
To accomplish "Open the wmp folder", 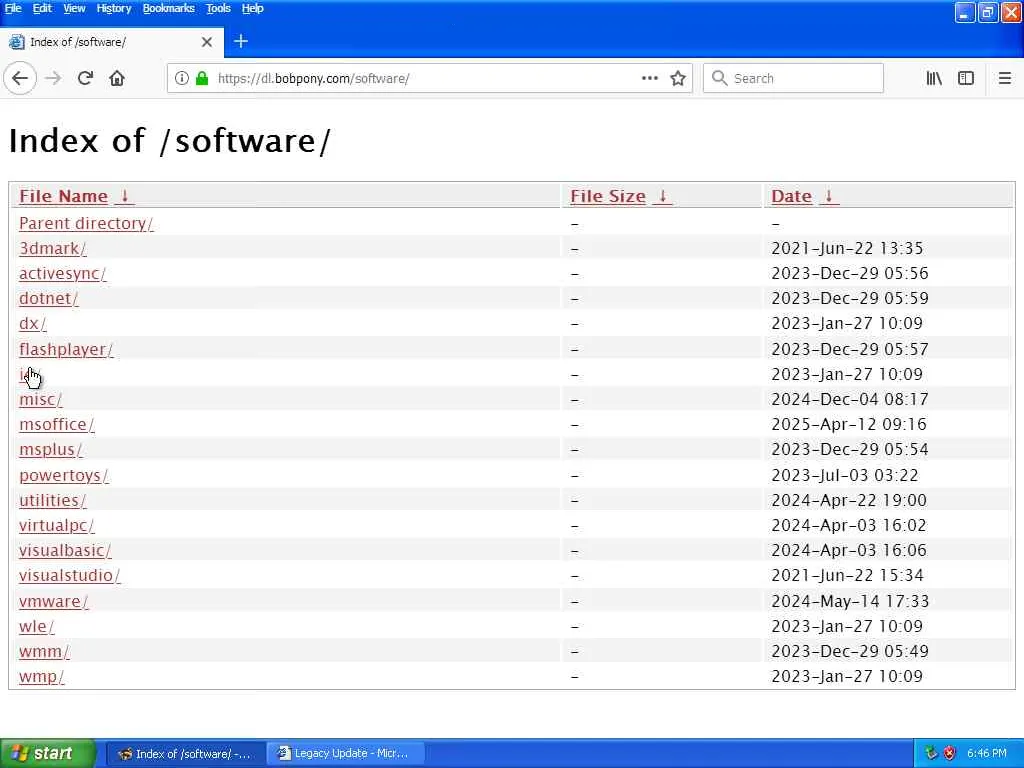I will coord(42,677).
